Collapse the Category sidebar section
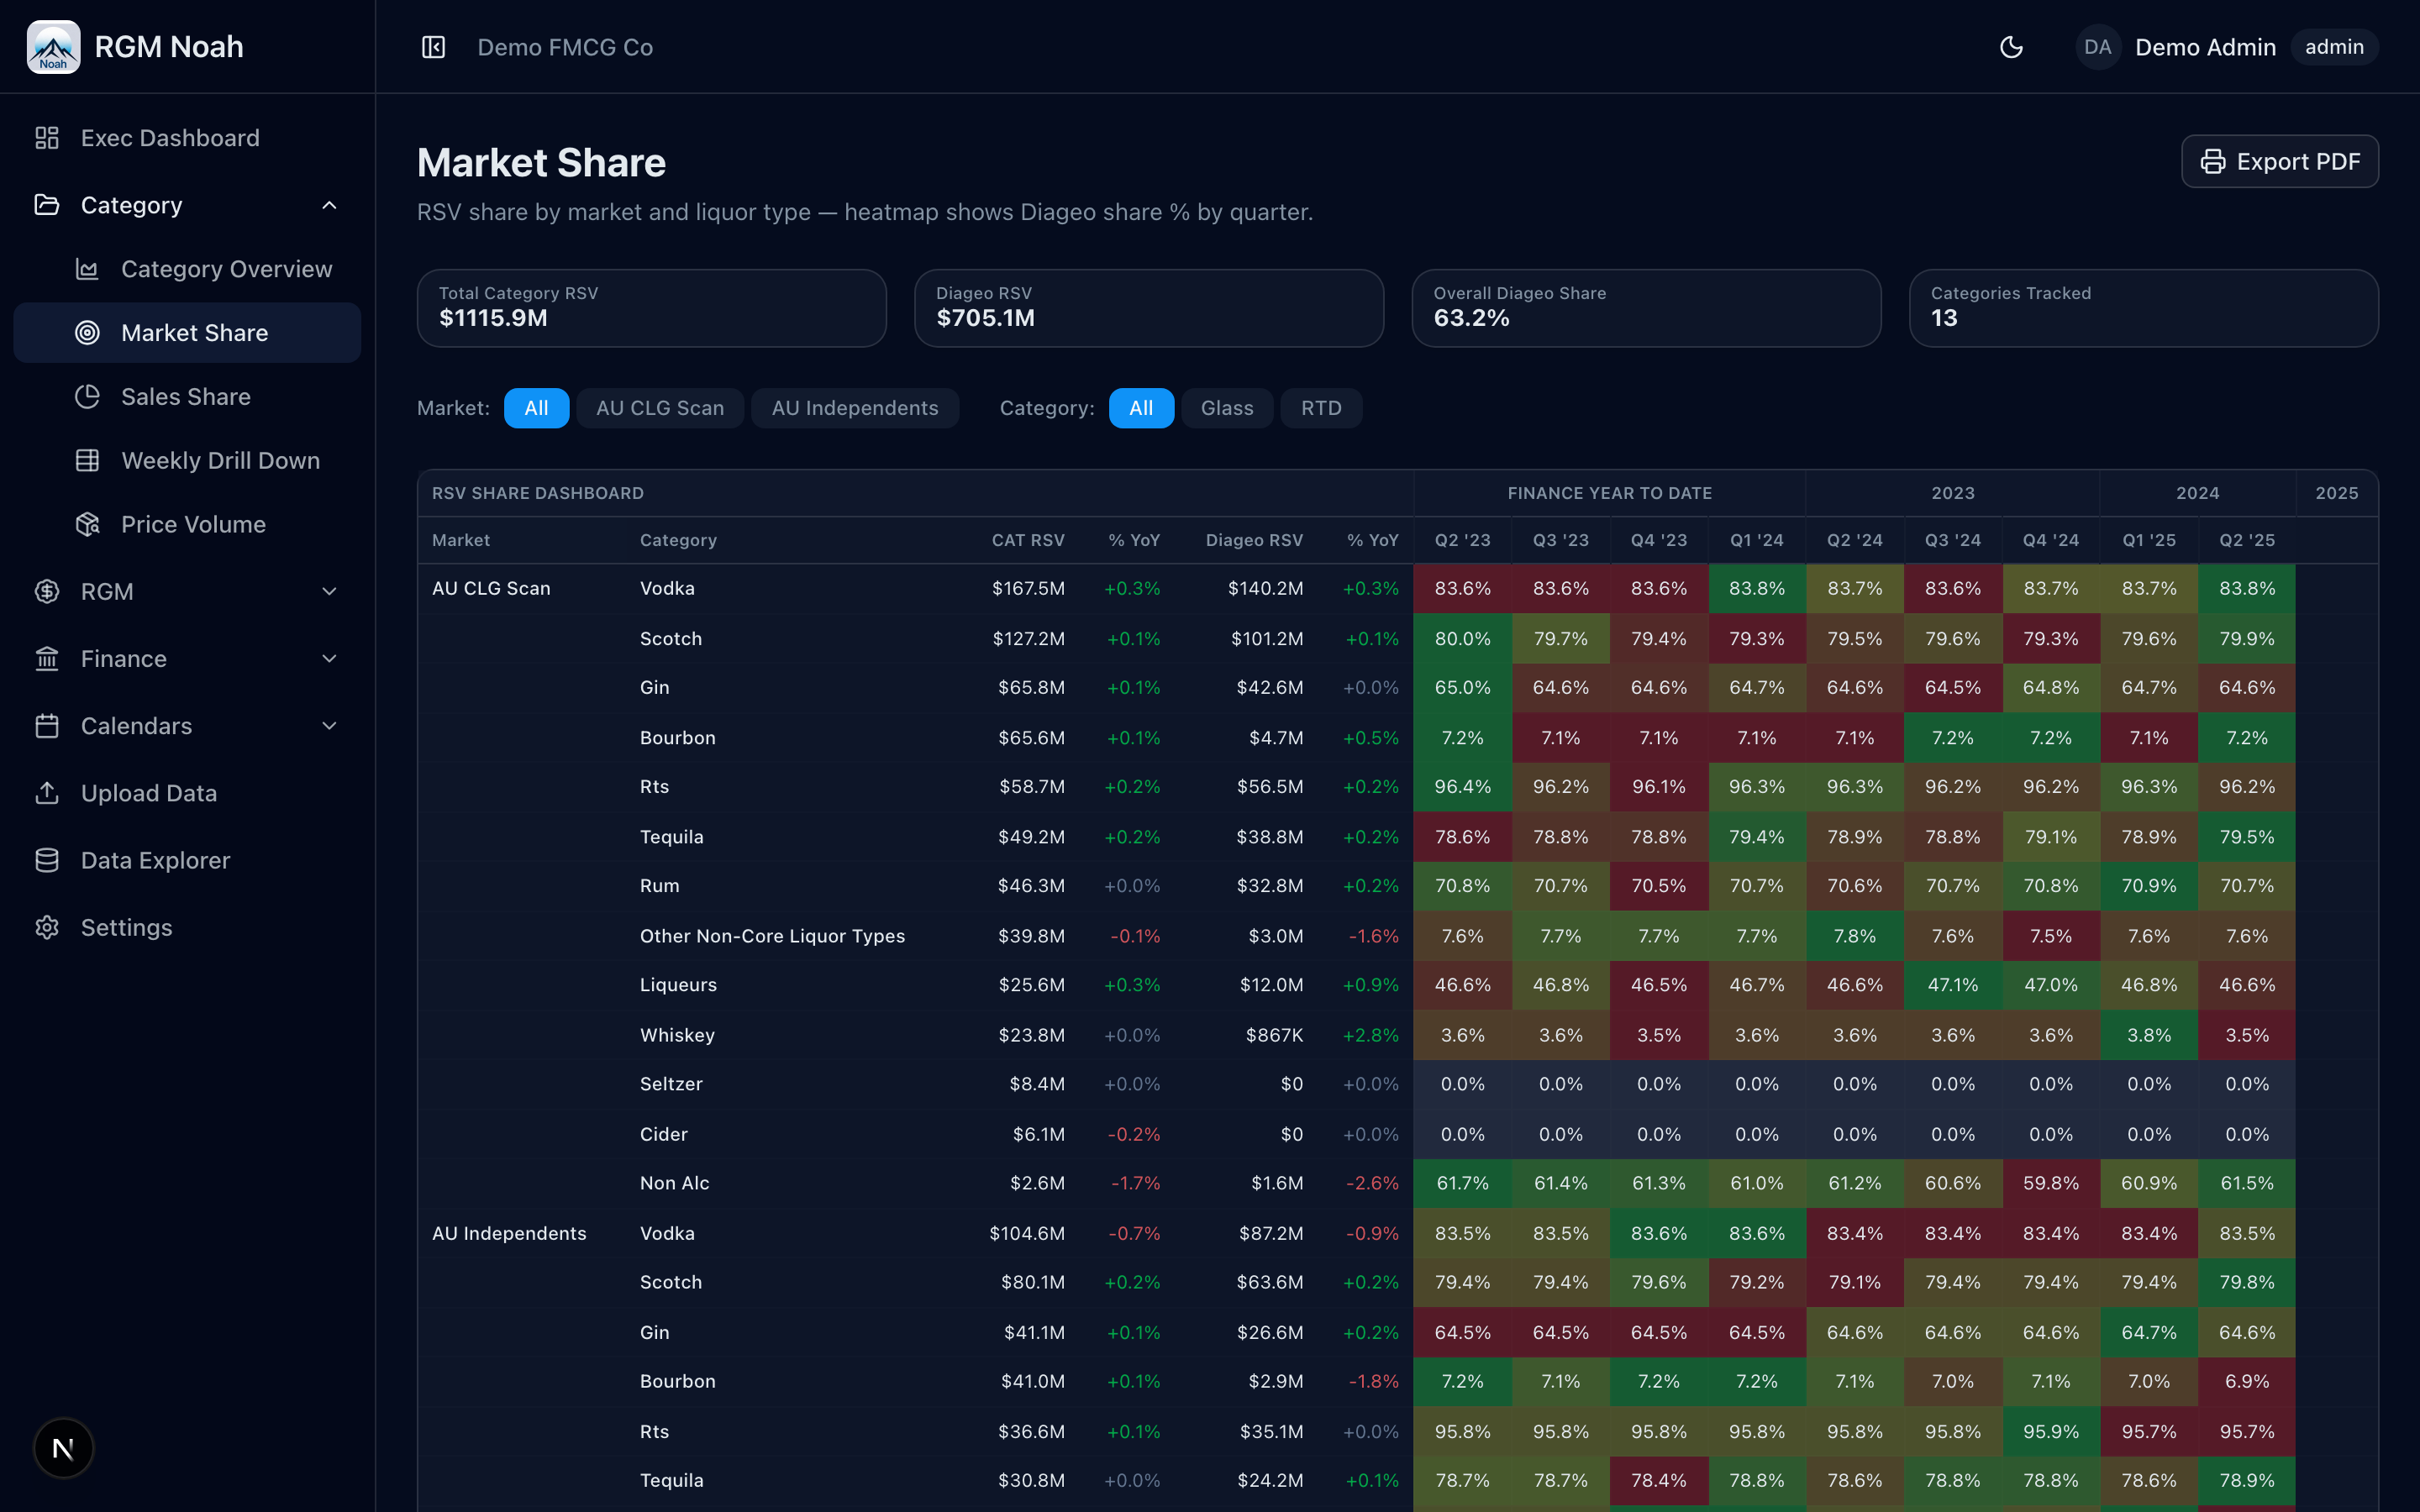The height and width of the screenshot is (1512, 2420). point(329,205)
